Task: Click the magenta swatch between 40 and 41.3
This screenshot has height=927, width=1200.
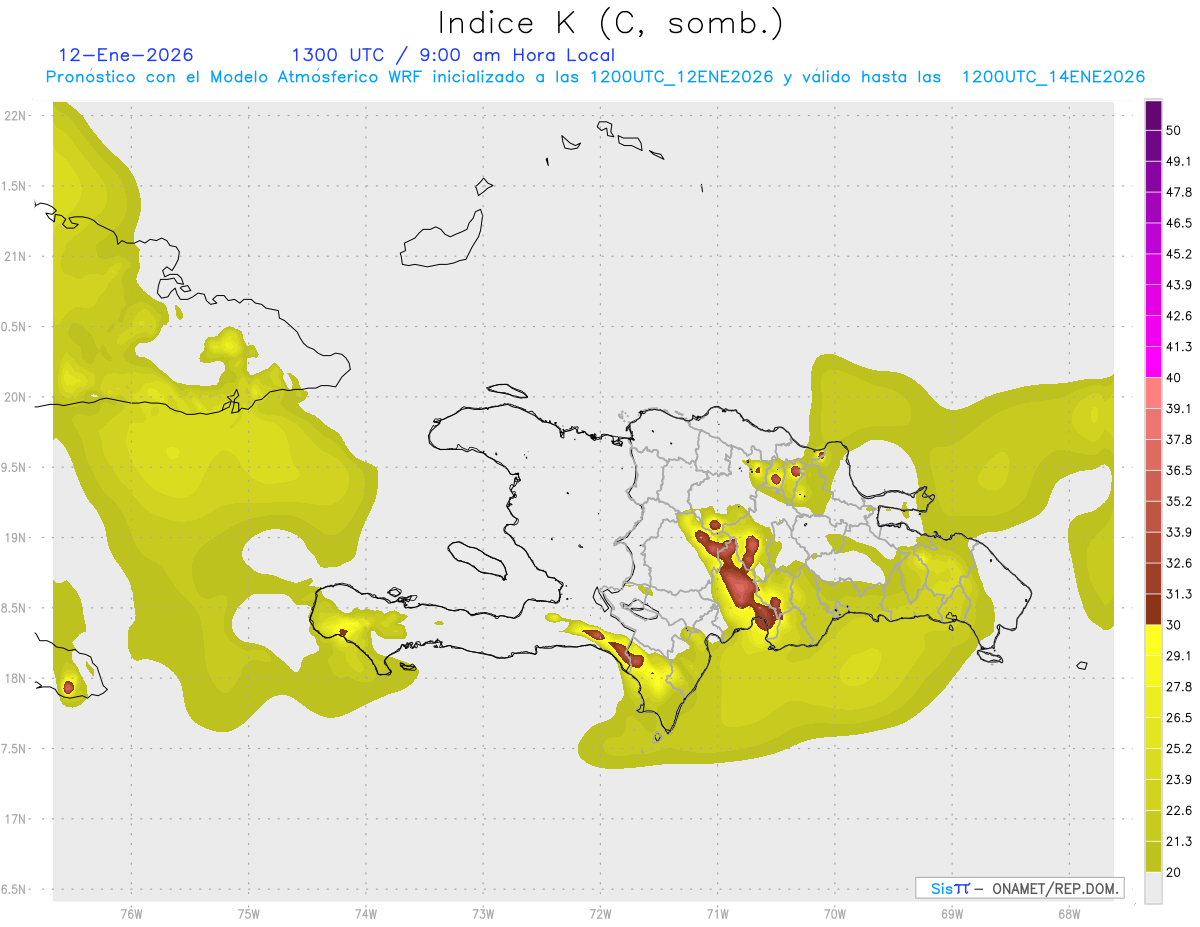Action: coord(1154,363)
